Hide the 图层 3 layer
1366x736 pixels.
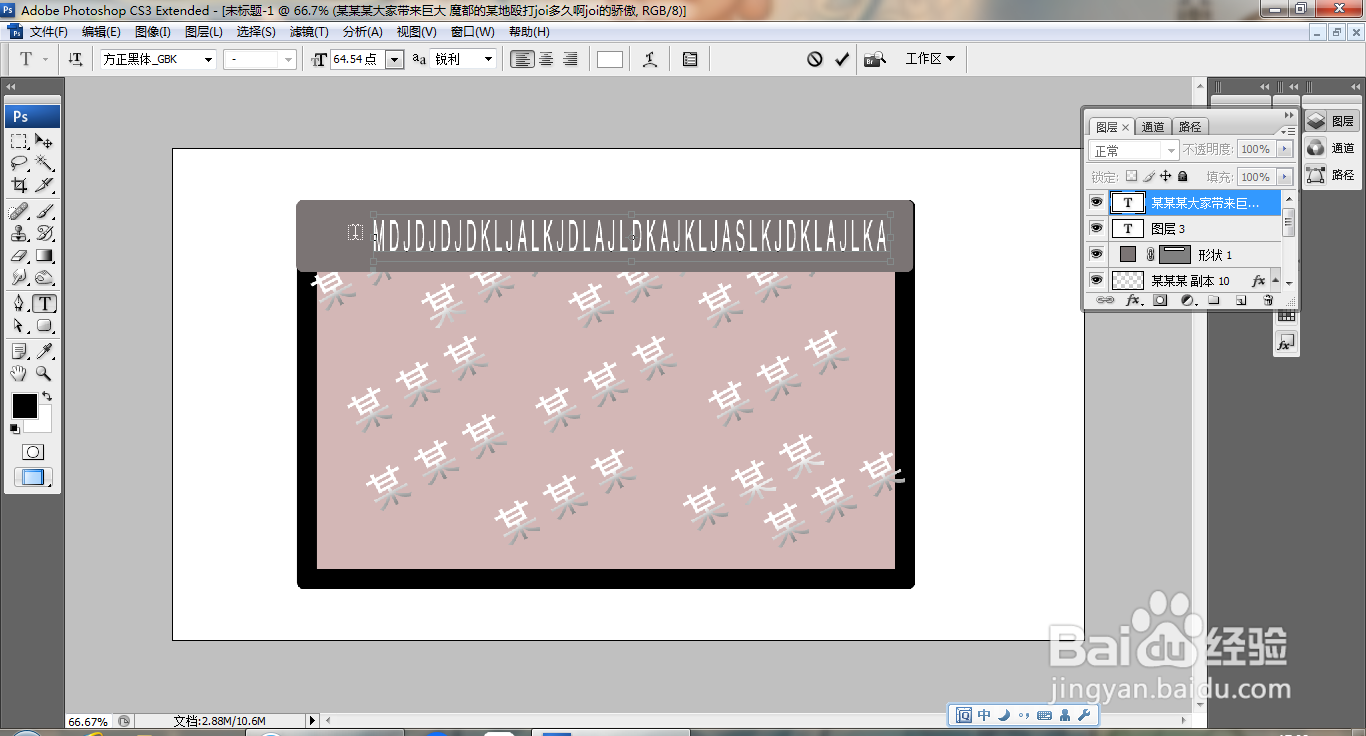pyautogui.click(x=1096, y=228)
